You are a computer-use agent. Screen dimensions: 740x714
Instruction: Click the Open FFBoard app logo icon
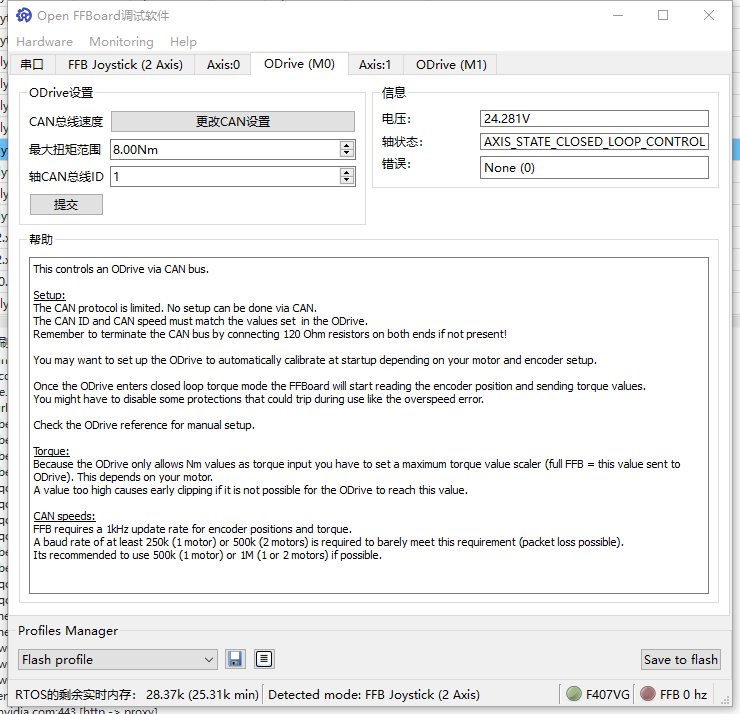tap(24, 15)
